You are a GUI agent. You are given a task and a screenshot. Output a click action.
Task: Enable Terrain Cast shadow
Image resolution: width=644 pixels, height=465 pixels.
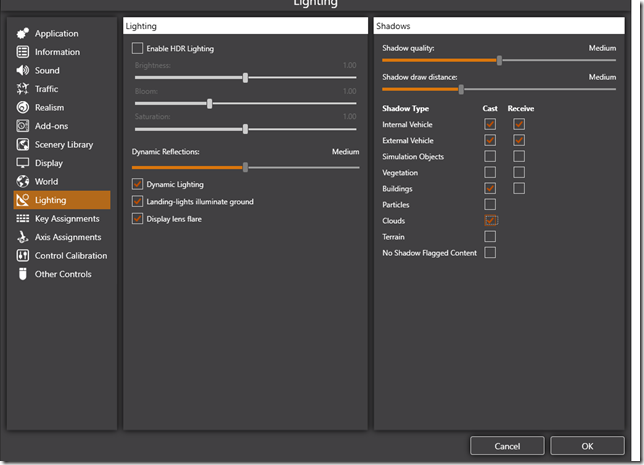click(490, 236)
